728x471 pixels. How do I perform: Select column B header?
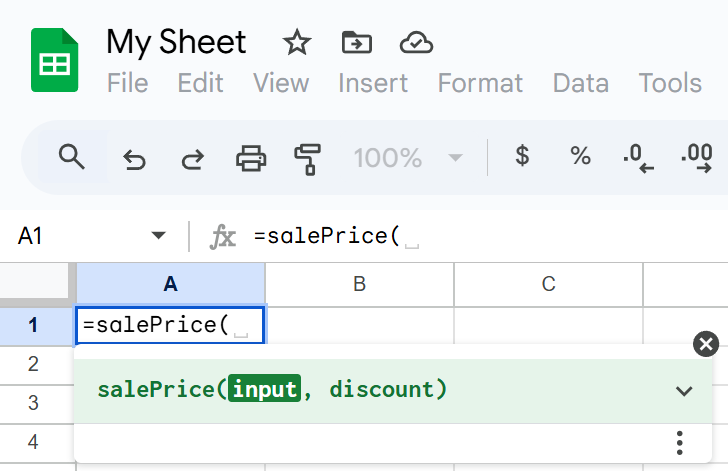(359, 284)
